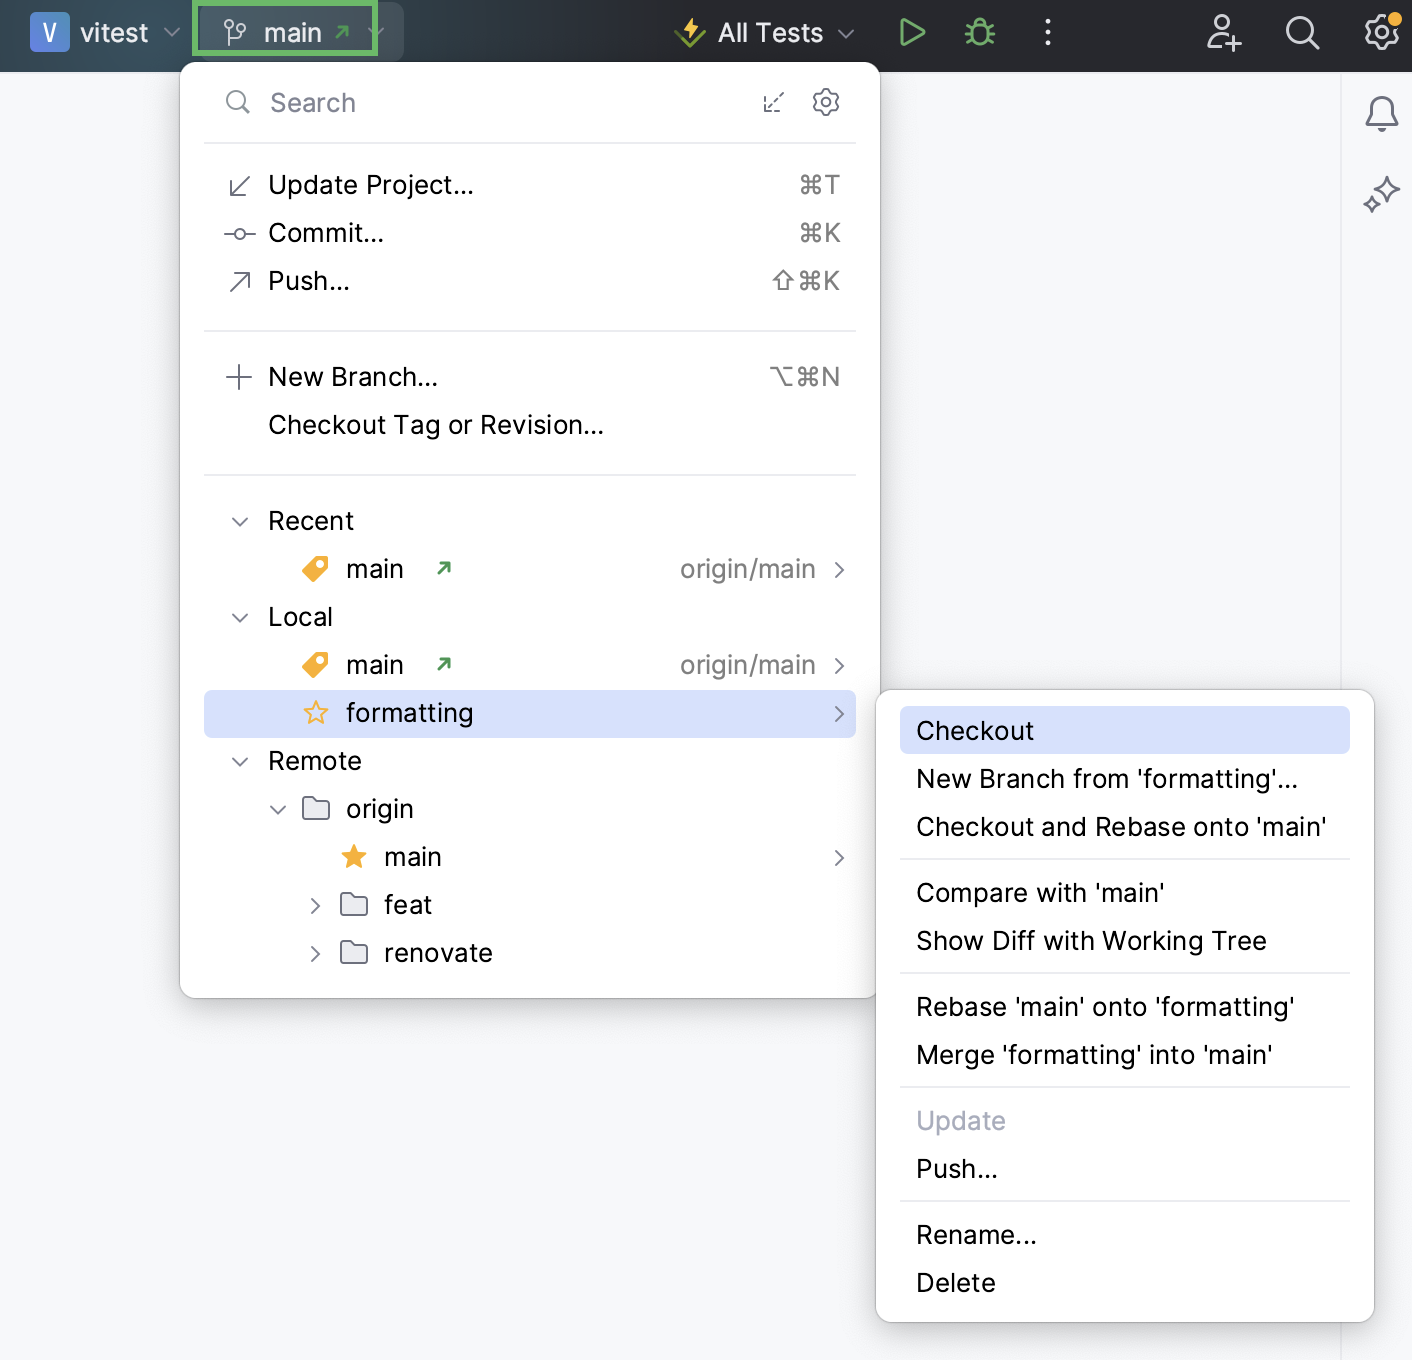
Task: Open Checkout Tag or Revision dialog
Action: point(435,425)
